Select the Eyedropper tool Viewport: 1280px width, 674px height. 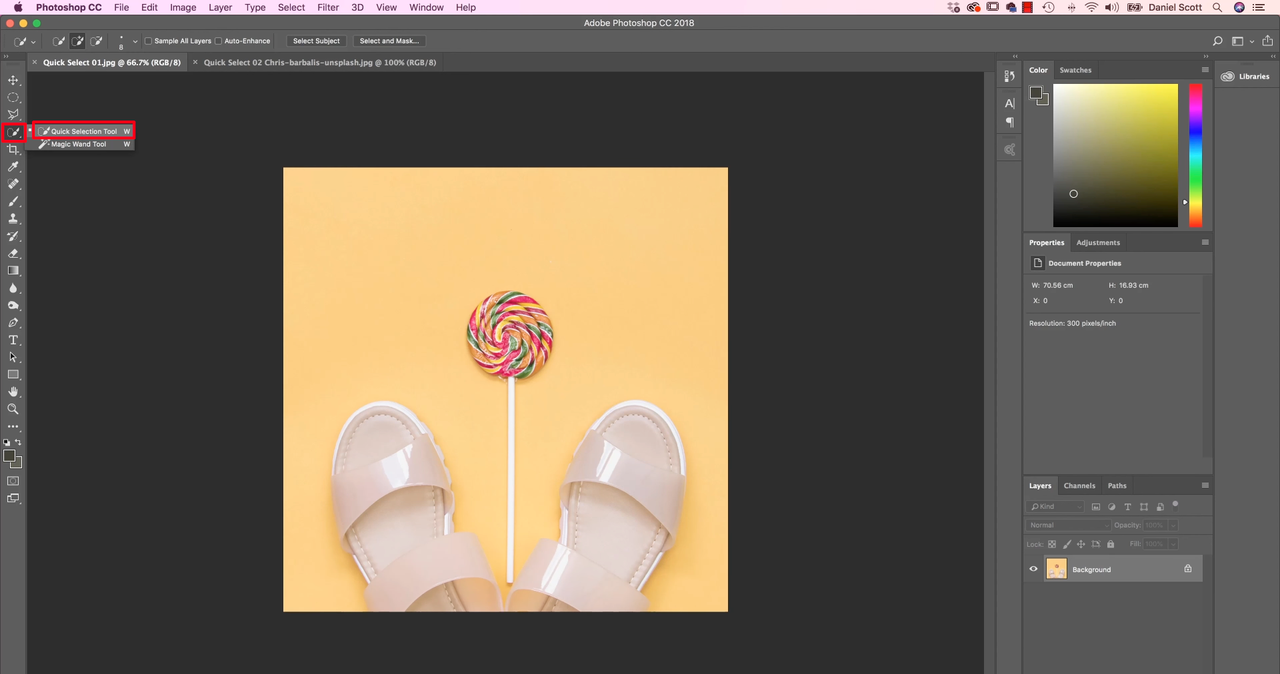pyautogui.click(x=13, y=166)
